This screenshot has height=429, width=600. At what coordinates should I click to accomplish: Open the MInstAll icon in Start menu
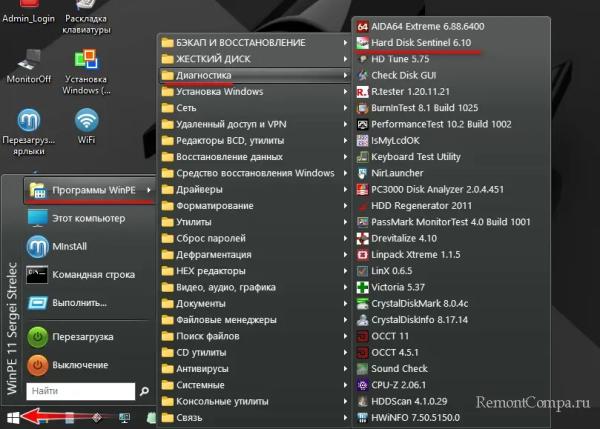click(x=37, y=246)
